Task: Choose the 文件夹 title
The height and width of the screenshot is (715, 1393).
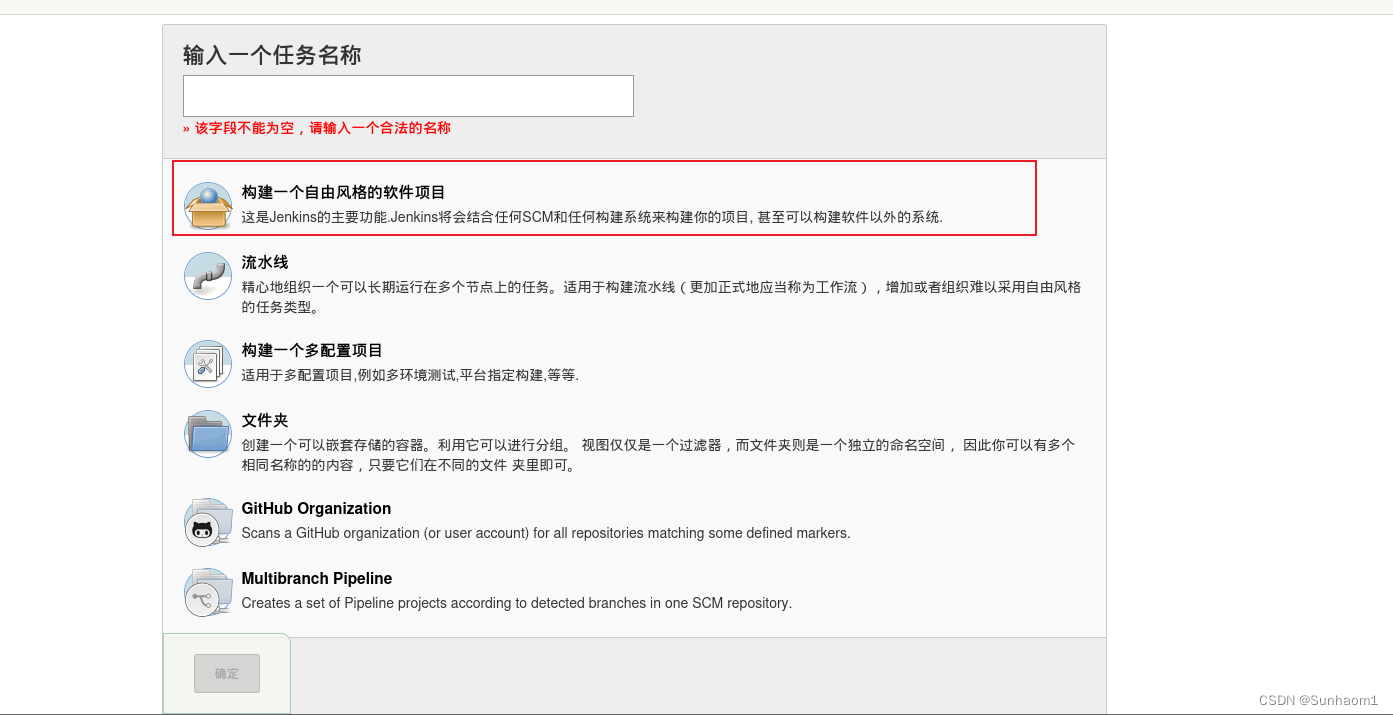Action: [265, 420]
